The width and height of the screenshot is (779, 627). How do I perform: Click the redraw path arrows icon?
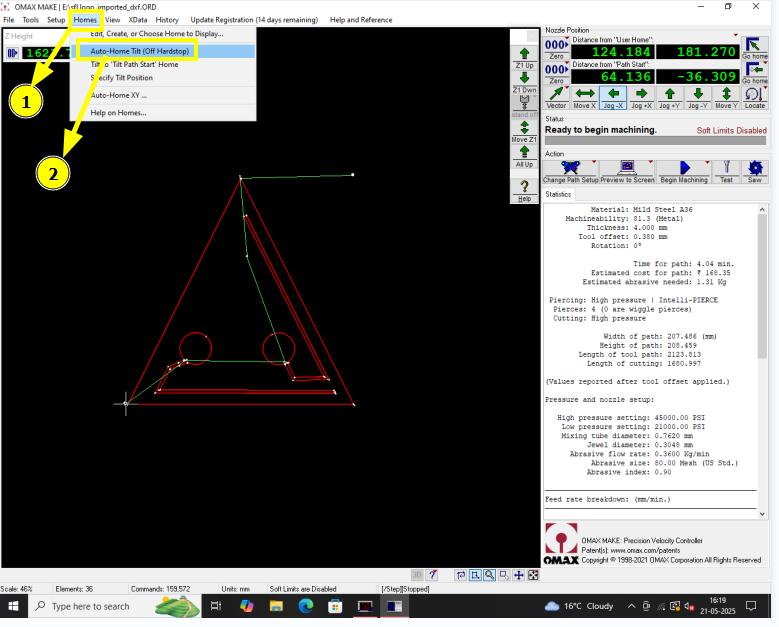point(461,575)
